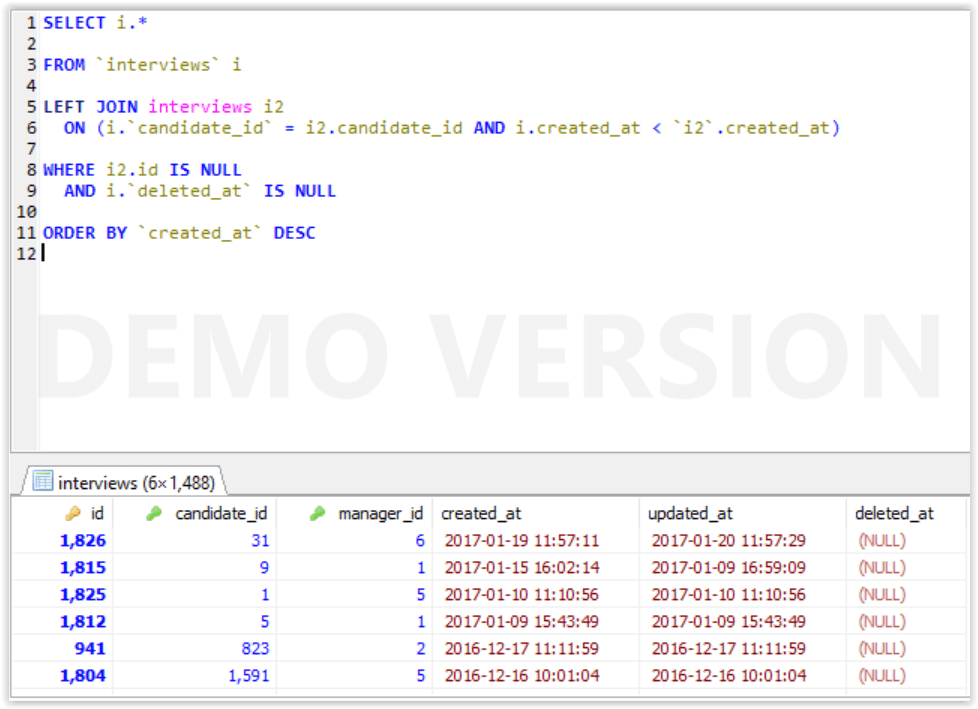
Task: Switch to the interviews (6×1,488) results tab
Action: [125, 481]
